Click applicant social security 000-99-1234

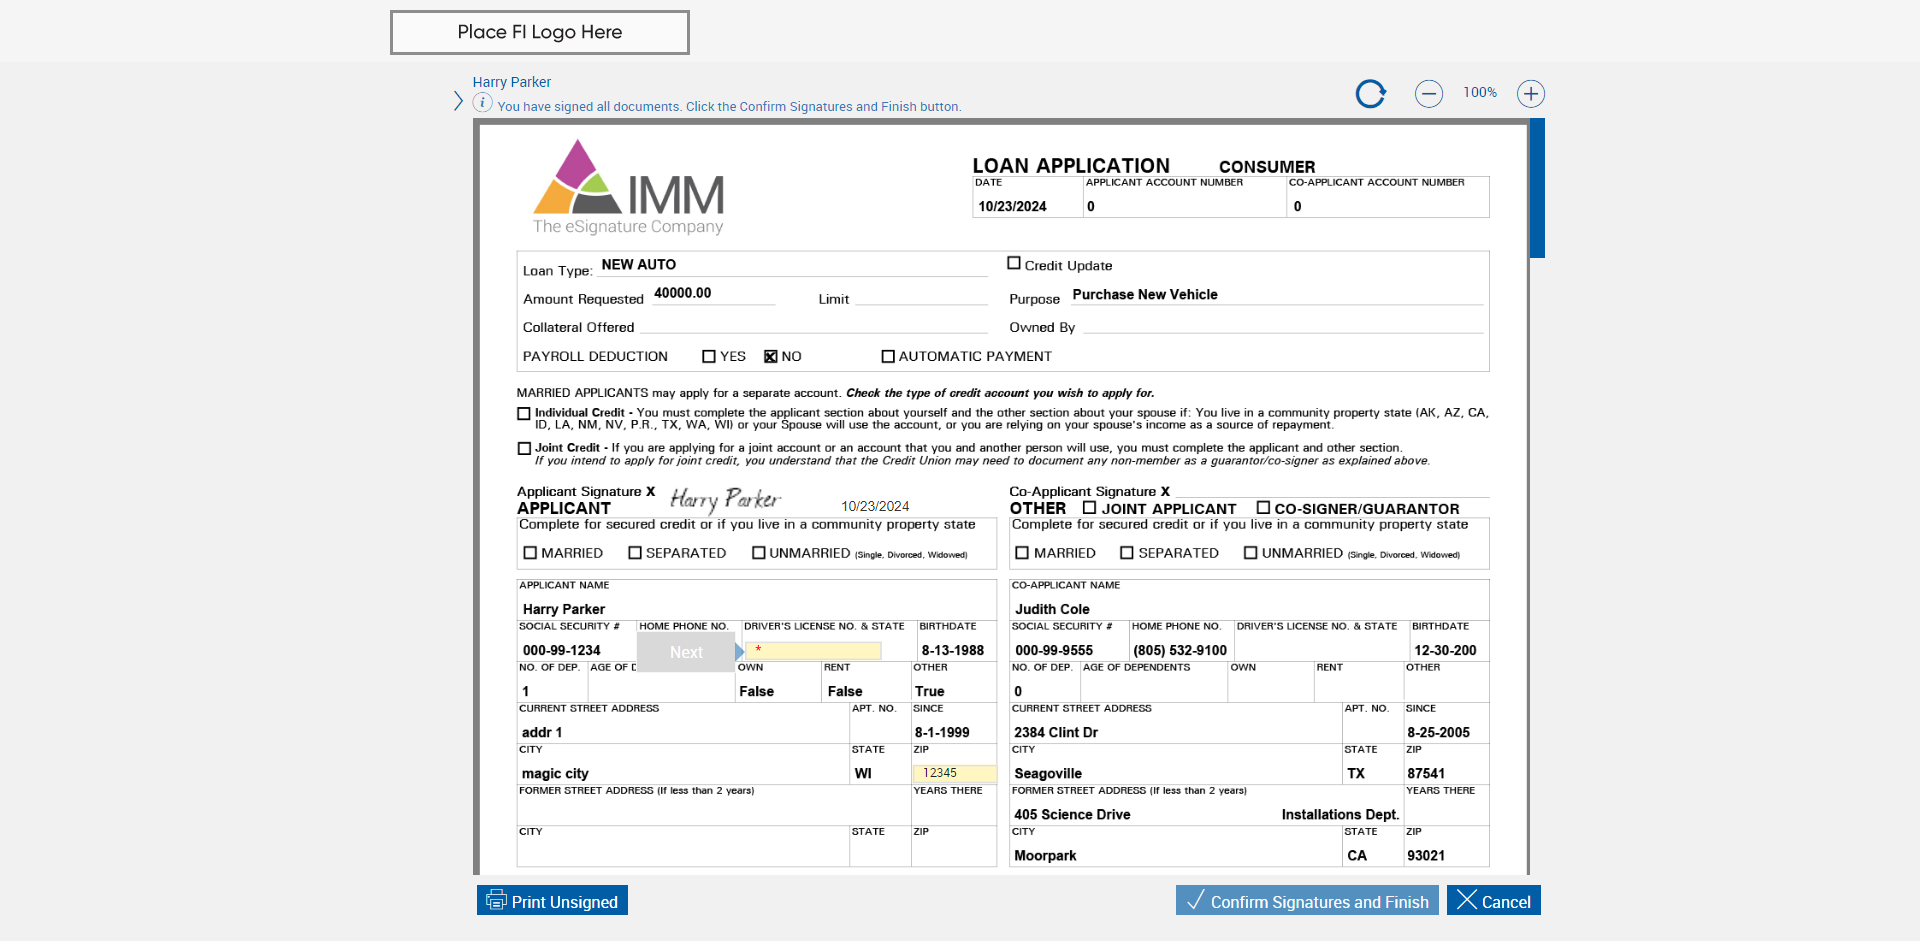[x=562, y=650]
